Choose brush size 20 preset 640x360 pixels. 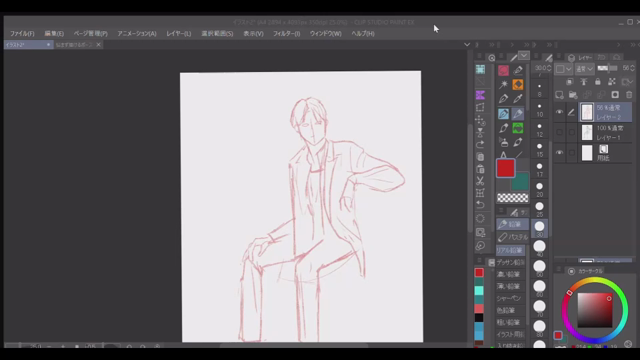(540, 189)
